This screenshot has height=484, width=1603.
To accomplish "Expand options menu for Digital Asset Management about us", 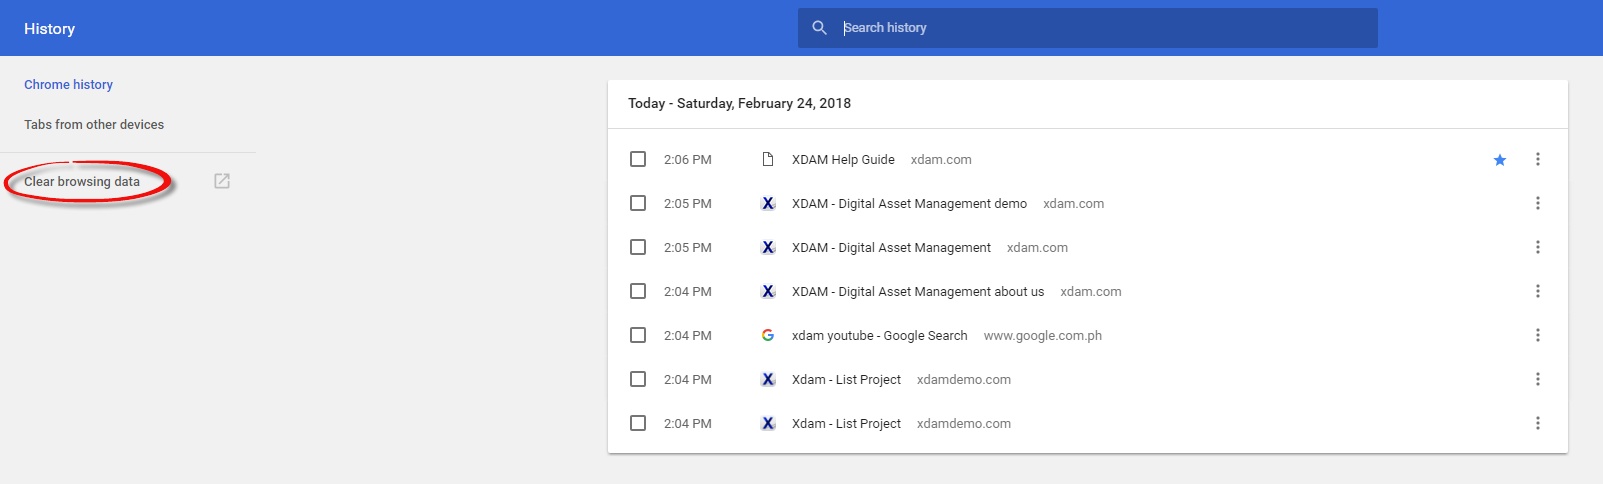I will pyautogui.click(x=1537, y=292).
